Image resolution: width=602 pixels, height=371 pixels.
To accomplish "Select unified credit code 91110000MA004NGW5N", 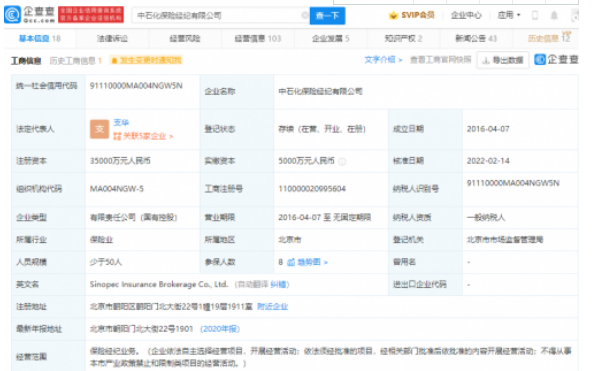I will [136, 86].
